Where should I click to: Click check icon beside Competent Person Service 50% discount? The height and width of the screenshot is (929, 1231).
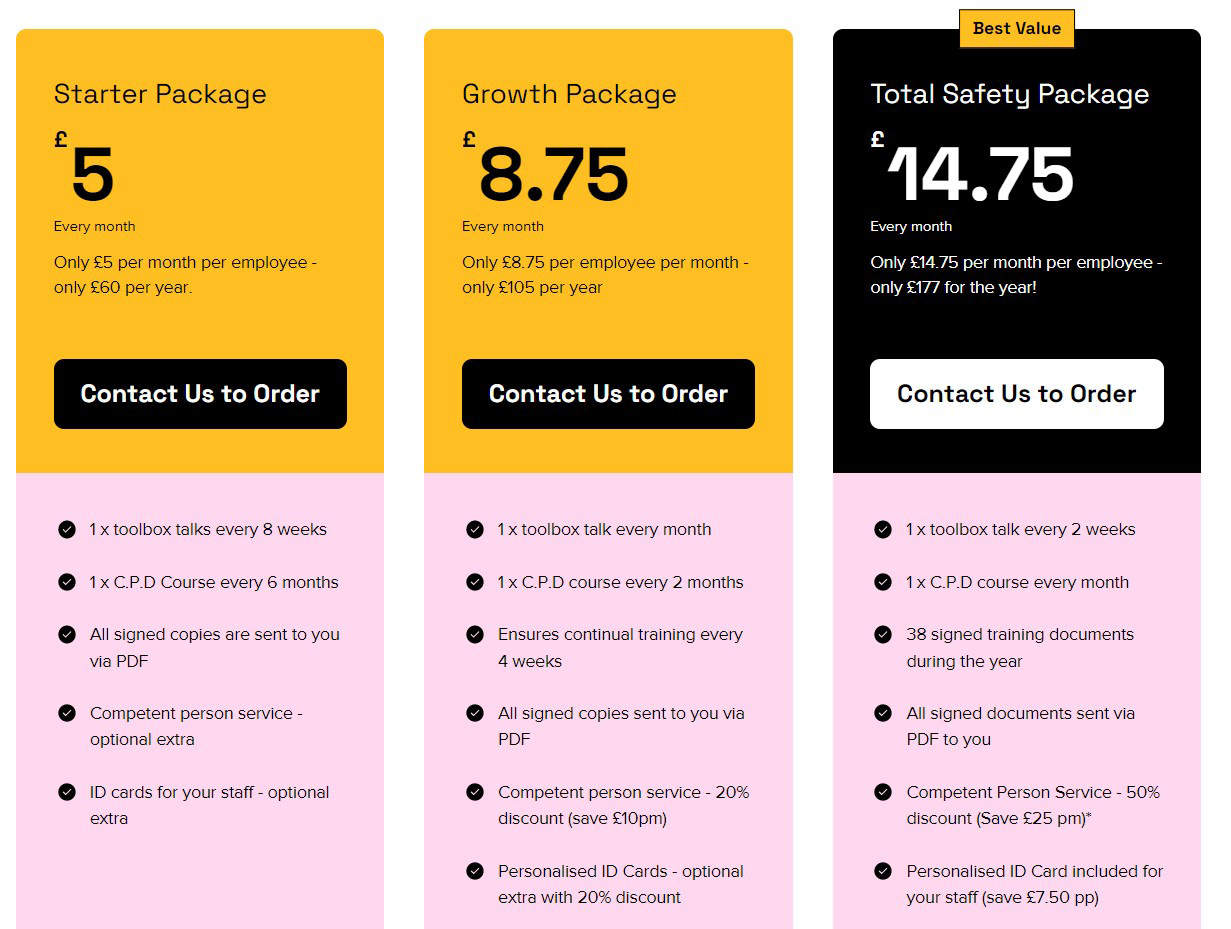[883, 792]
